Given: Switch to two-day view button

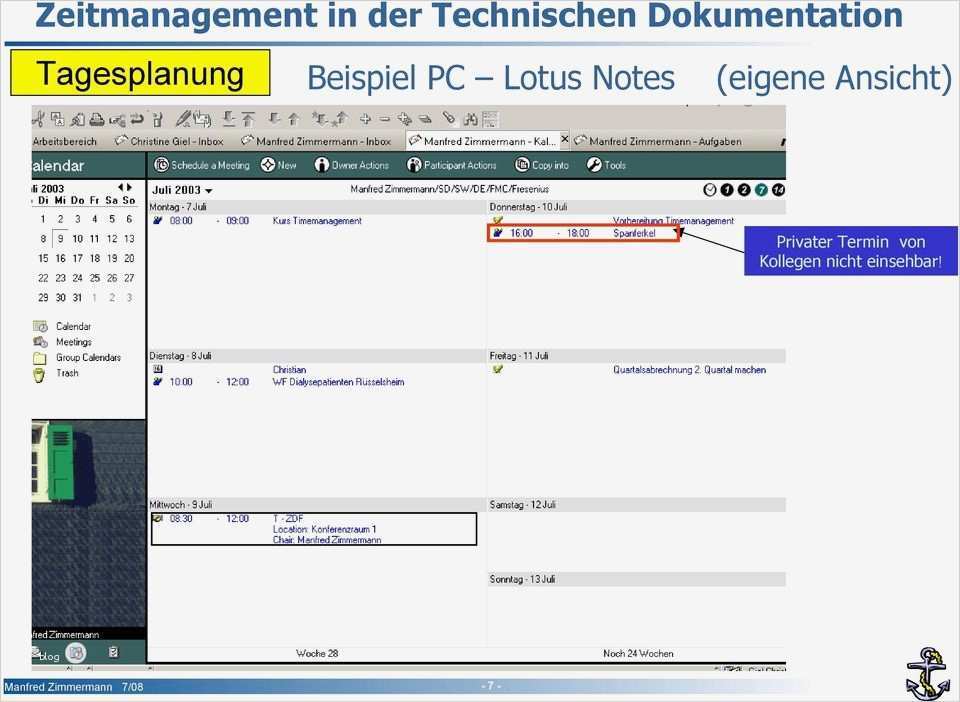Looking at the screenshot, I should (x=744, y=190).
